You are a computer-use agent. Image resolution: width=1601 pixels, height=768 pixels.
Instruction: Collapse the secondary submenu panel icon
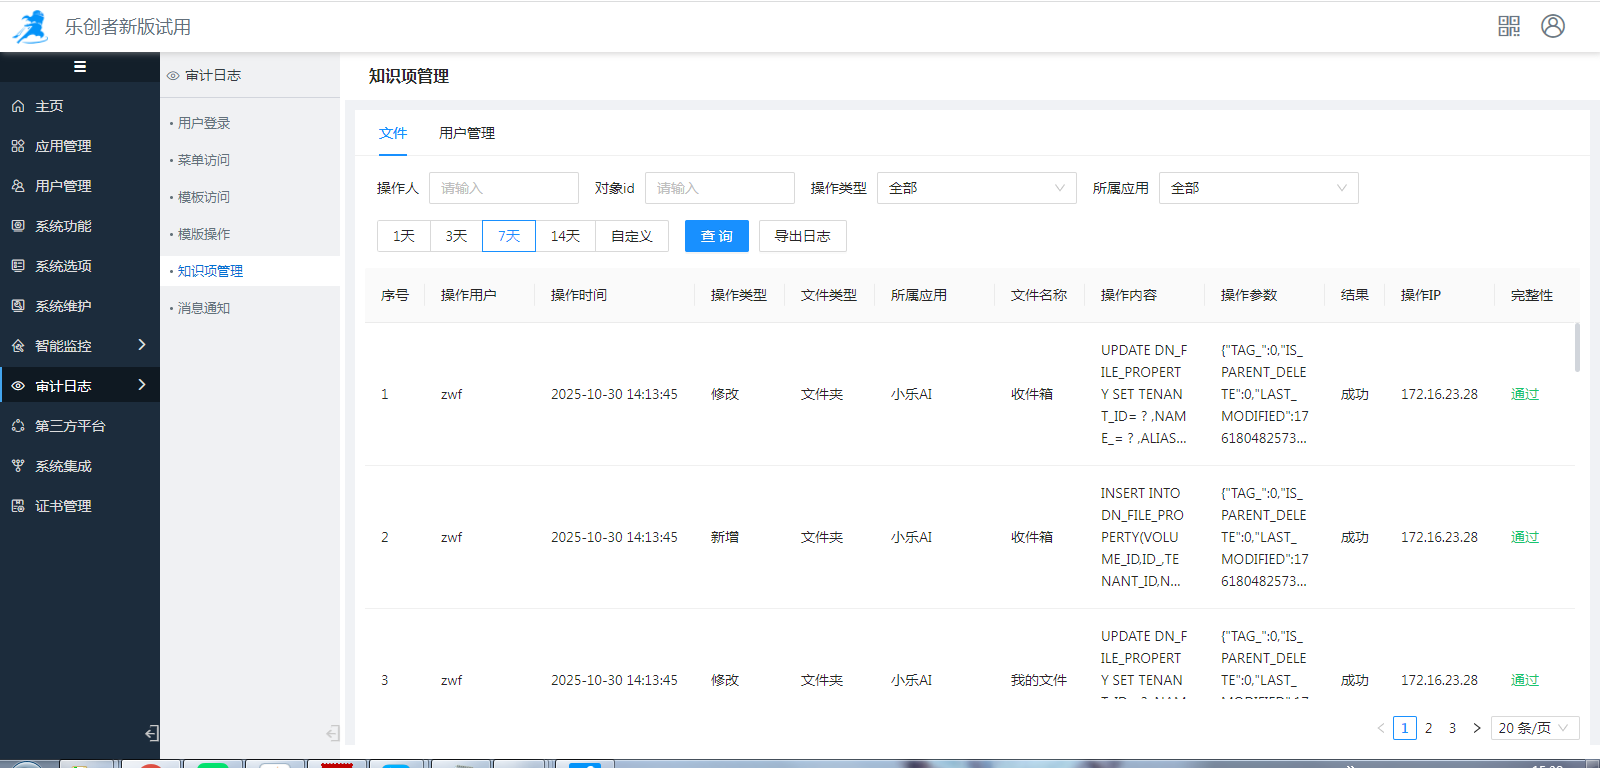pyautogui.click(x=332, y=733)
